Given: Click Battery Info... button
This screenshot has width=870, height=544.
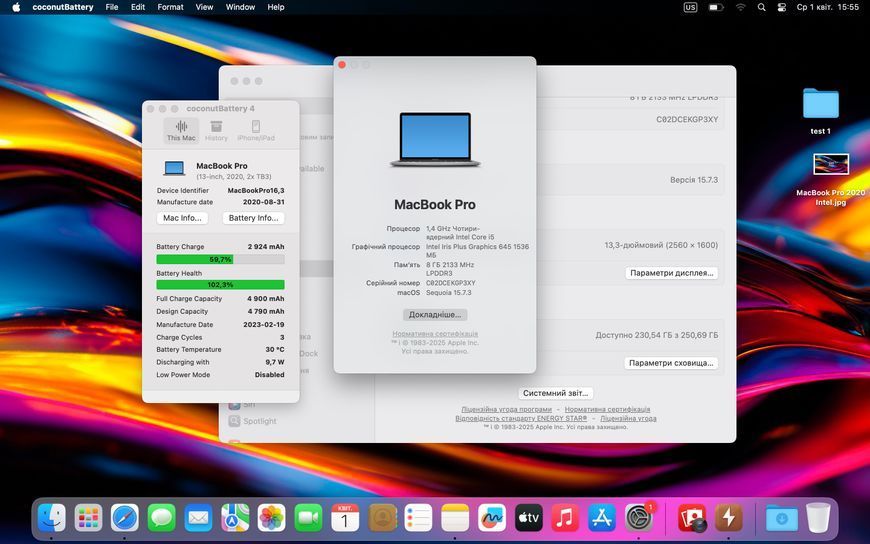Looking at the screenshot, I should pyautogui.click(x=254, y=218).
